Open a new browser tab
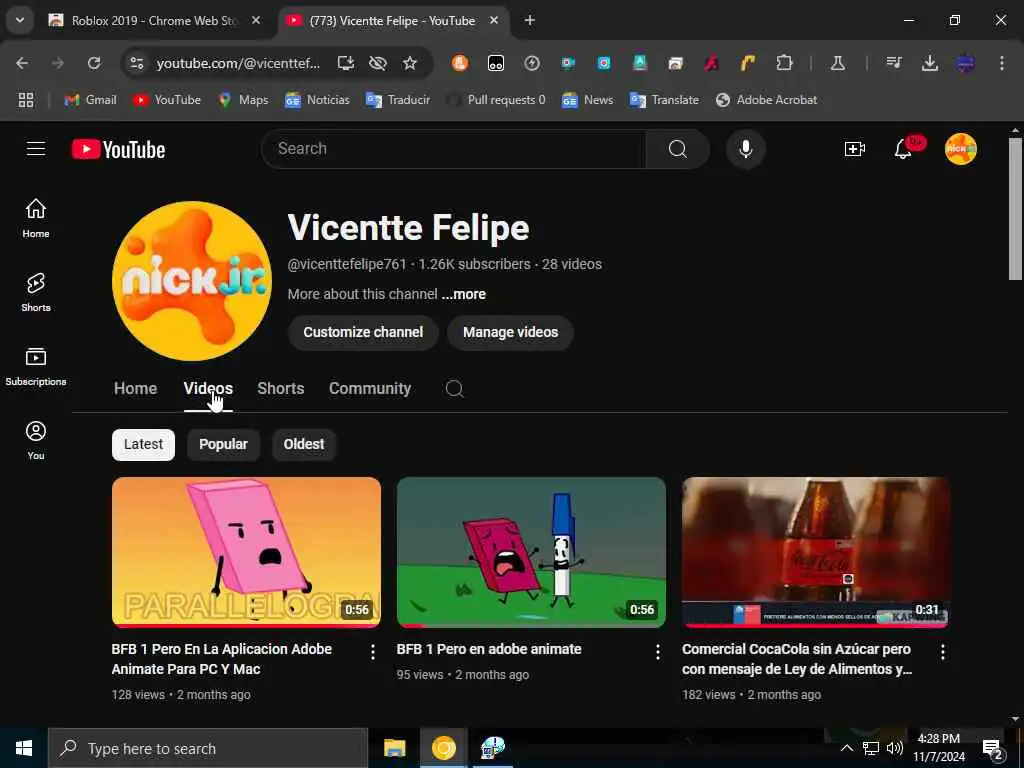This screenshot has width=1024, height=768. (x=530, y=21)
